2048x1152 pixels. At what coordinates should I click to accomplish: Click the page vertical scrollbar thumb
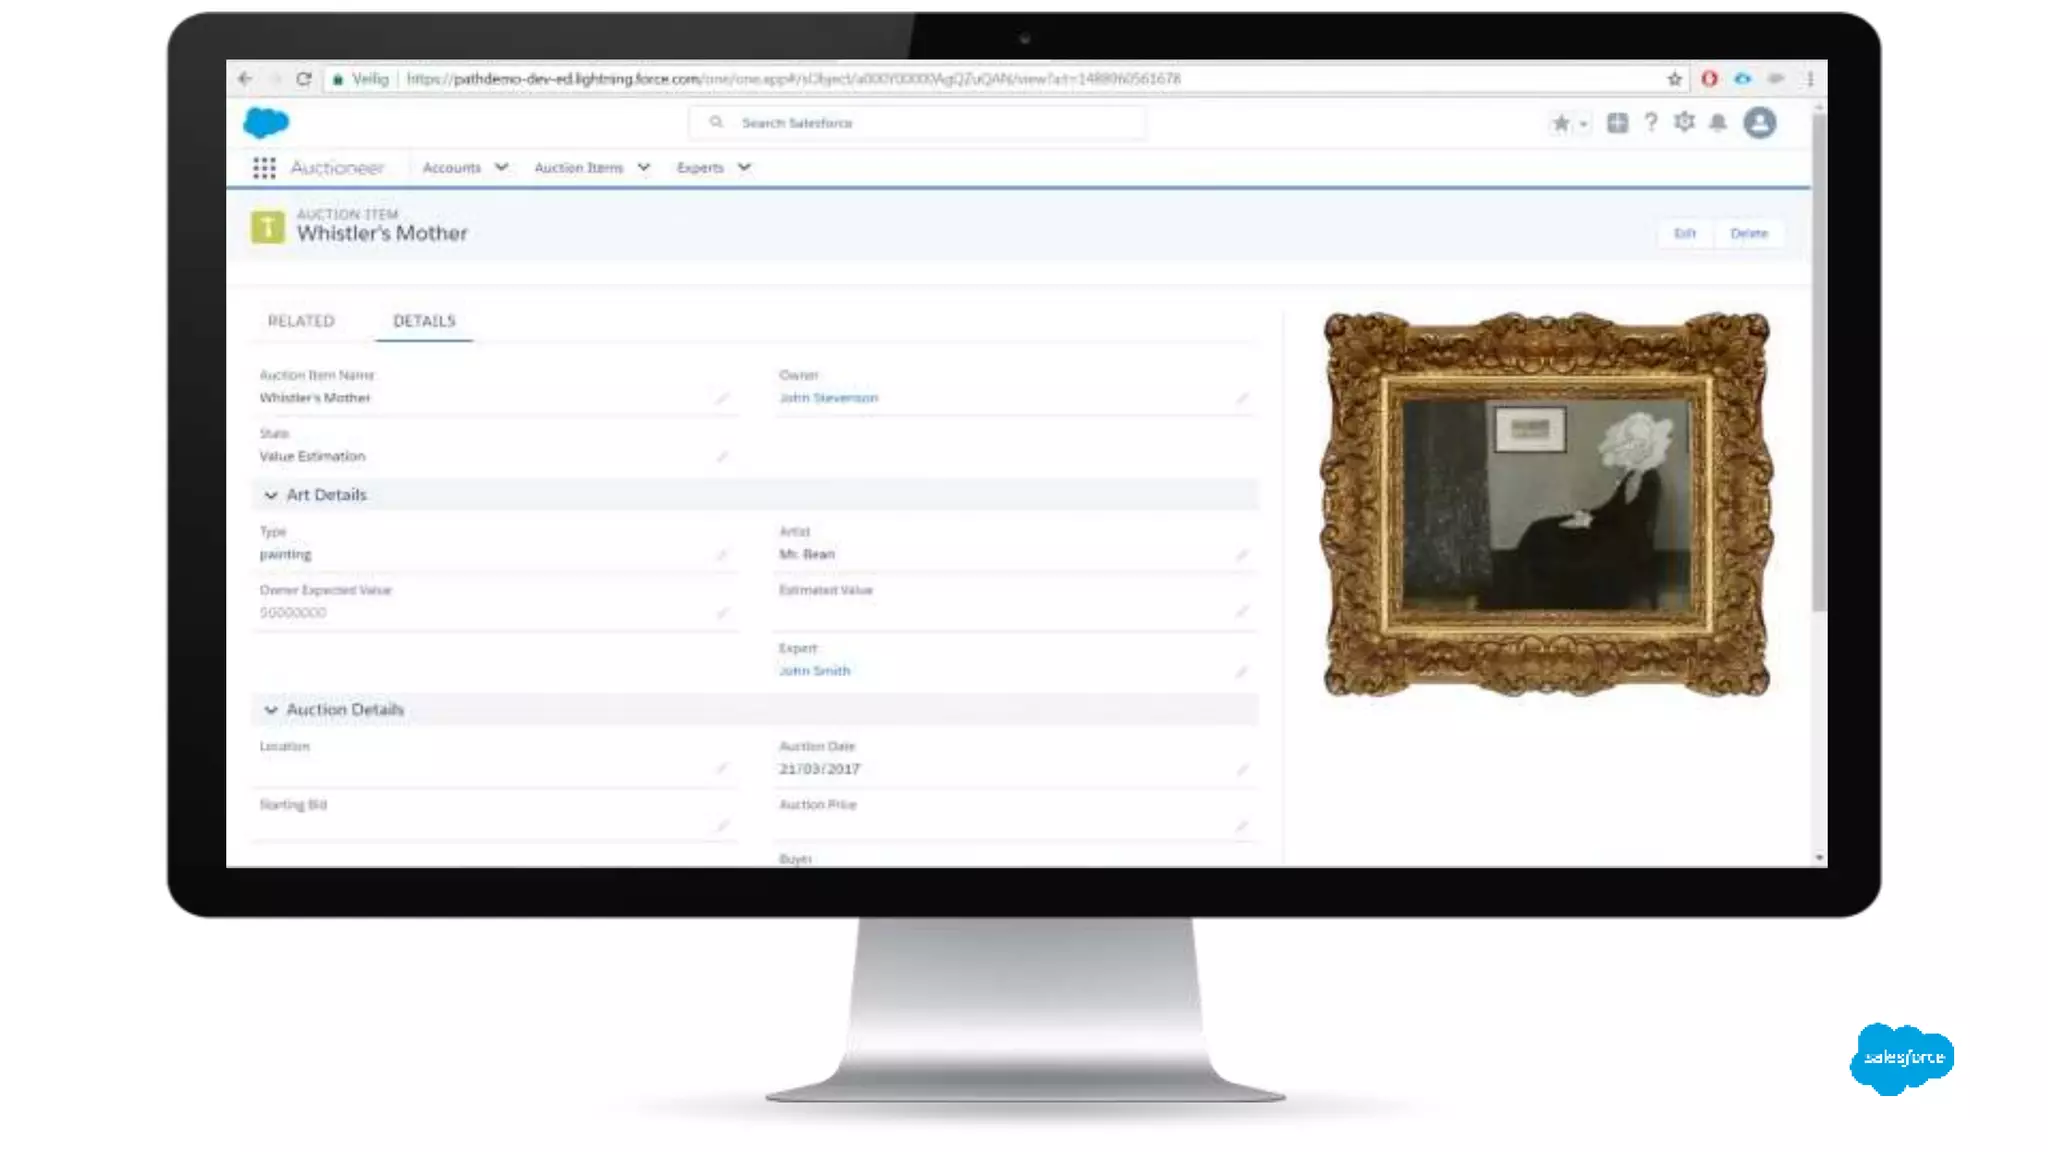tap(1819, 360)
